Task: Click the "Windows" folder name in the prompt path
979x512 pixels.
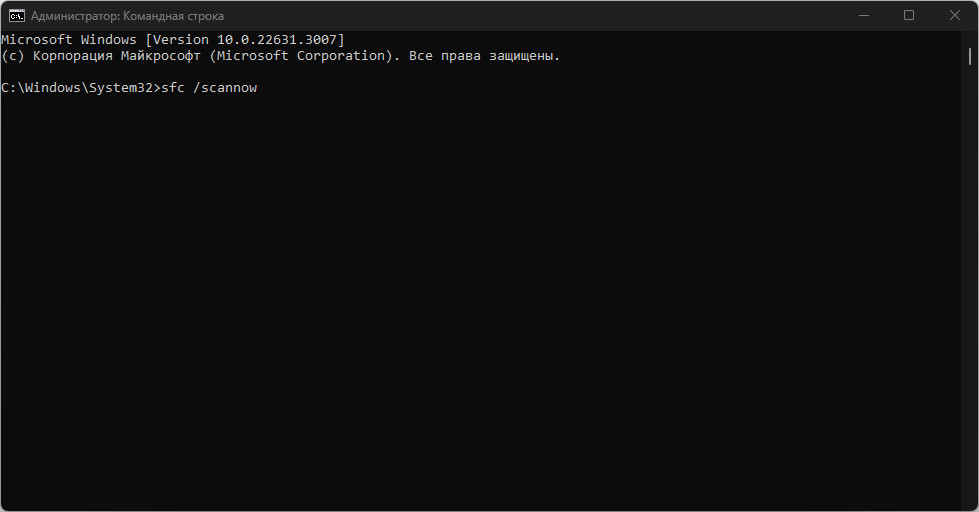Action: (53, 88)
